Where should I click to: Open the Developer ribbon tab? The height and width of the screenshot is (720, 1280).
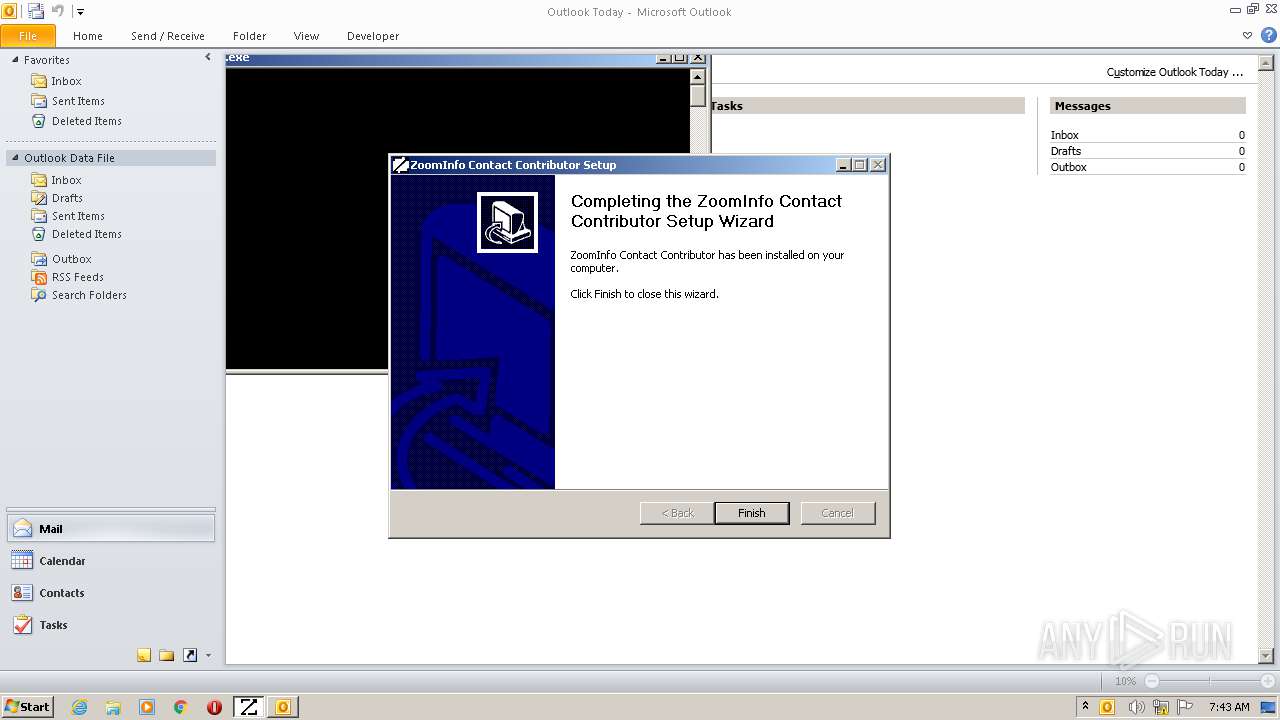click(373, 36)
